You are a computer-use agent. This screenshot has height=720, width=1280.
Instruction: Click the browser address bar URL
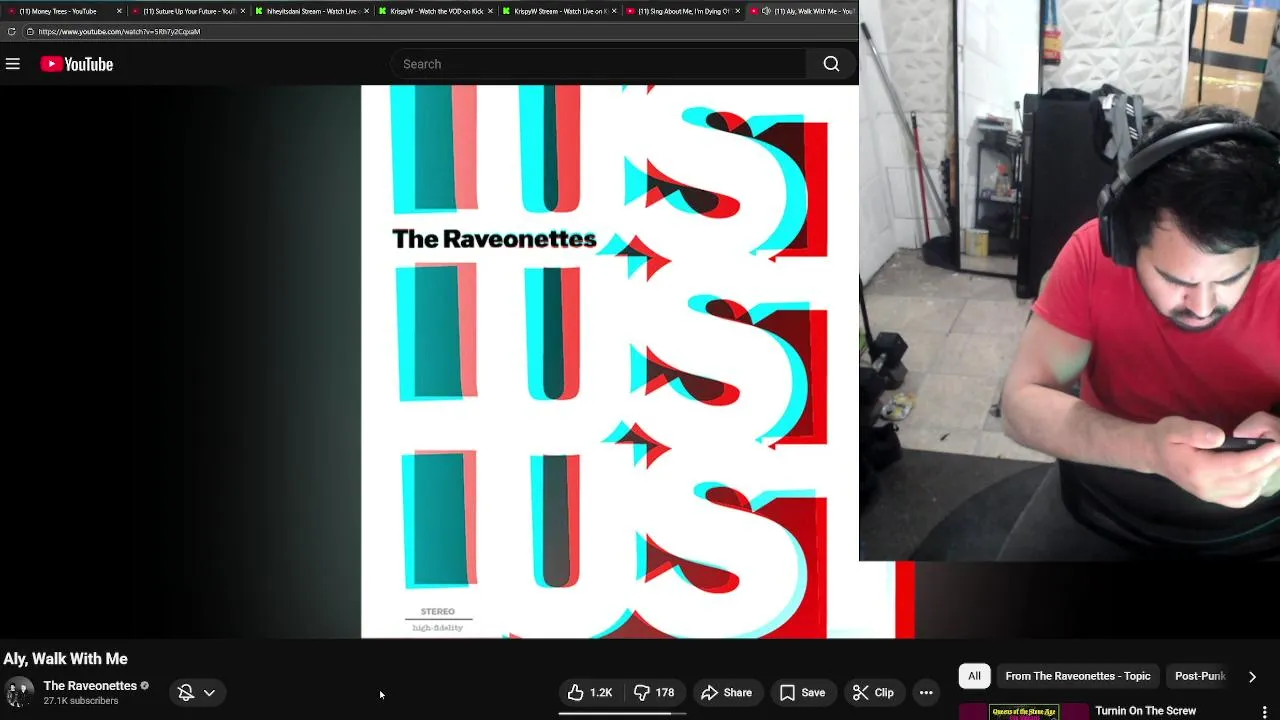point(119,31)
